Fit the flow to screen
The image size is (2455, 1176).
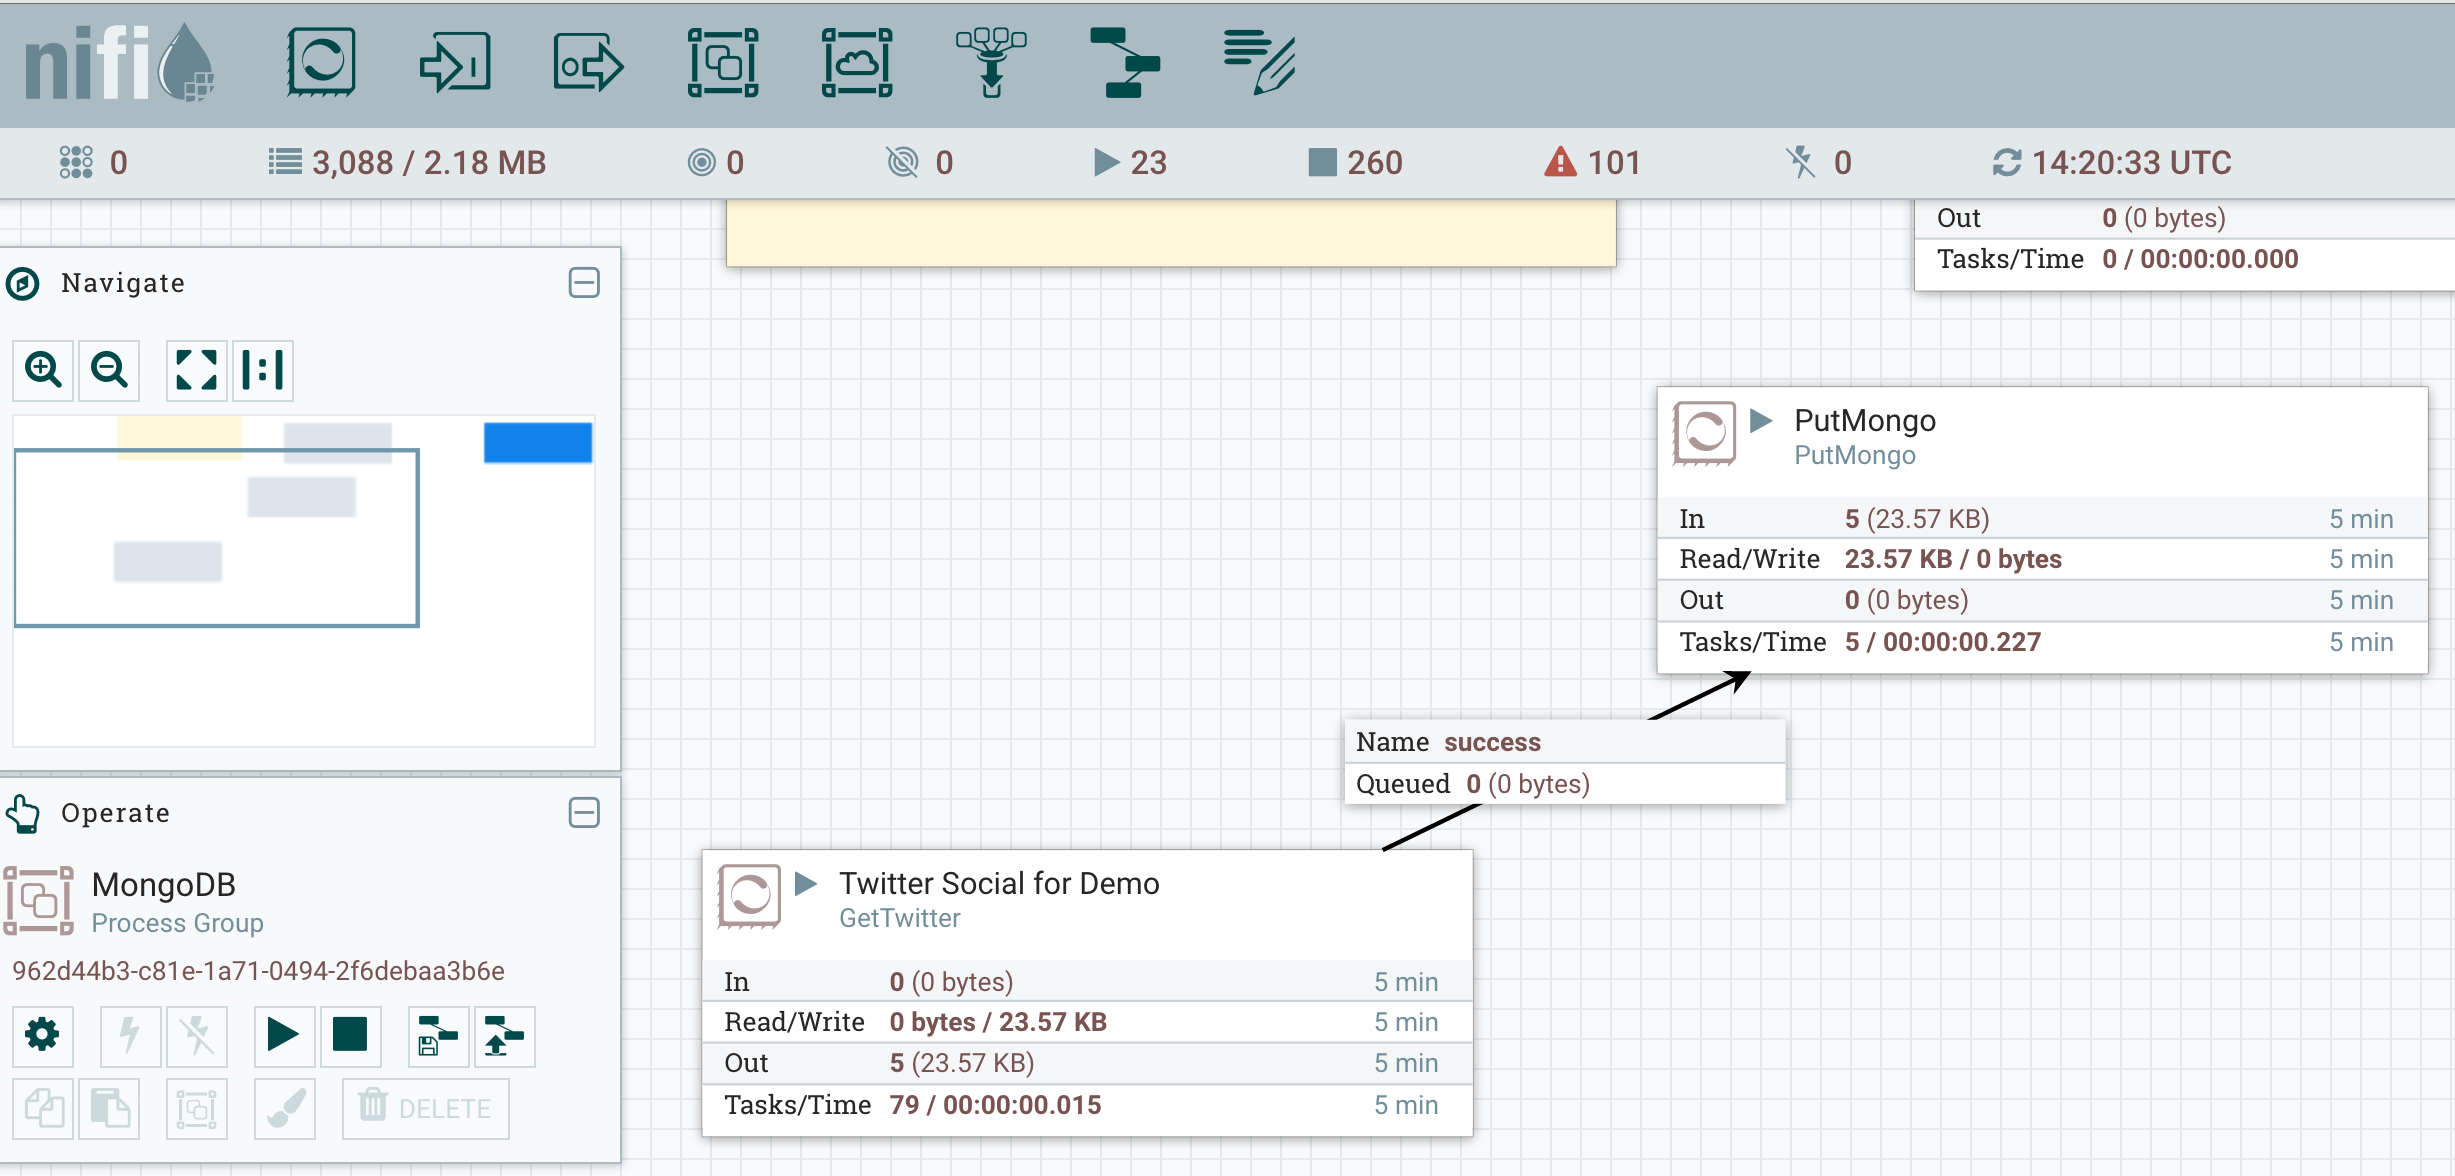coord(196,370)
